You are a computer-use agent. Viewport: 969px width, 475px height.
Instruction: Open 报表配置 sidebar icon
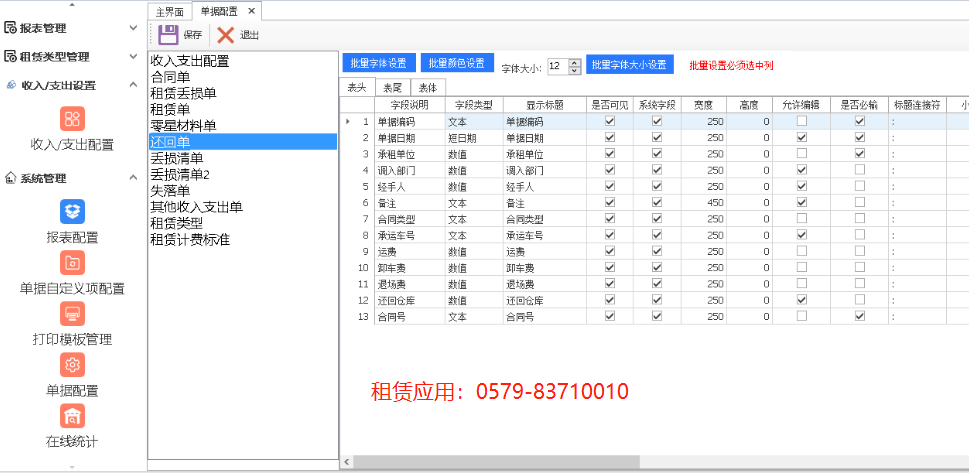tap(72, 211)
